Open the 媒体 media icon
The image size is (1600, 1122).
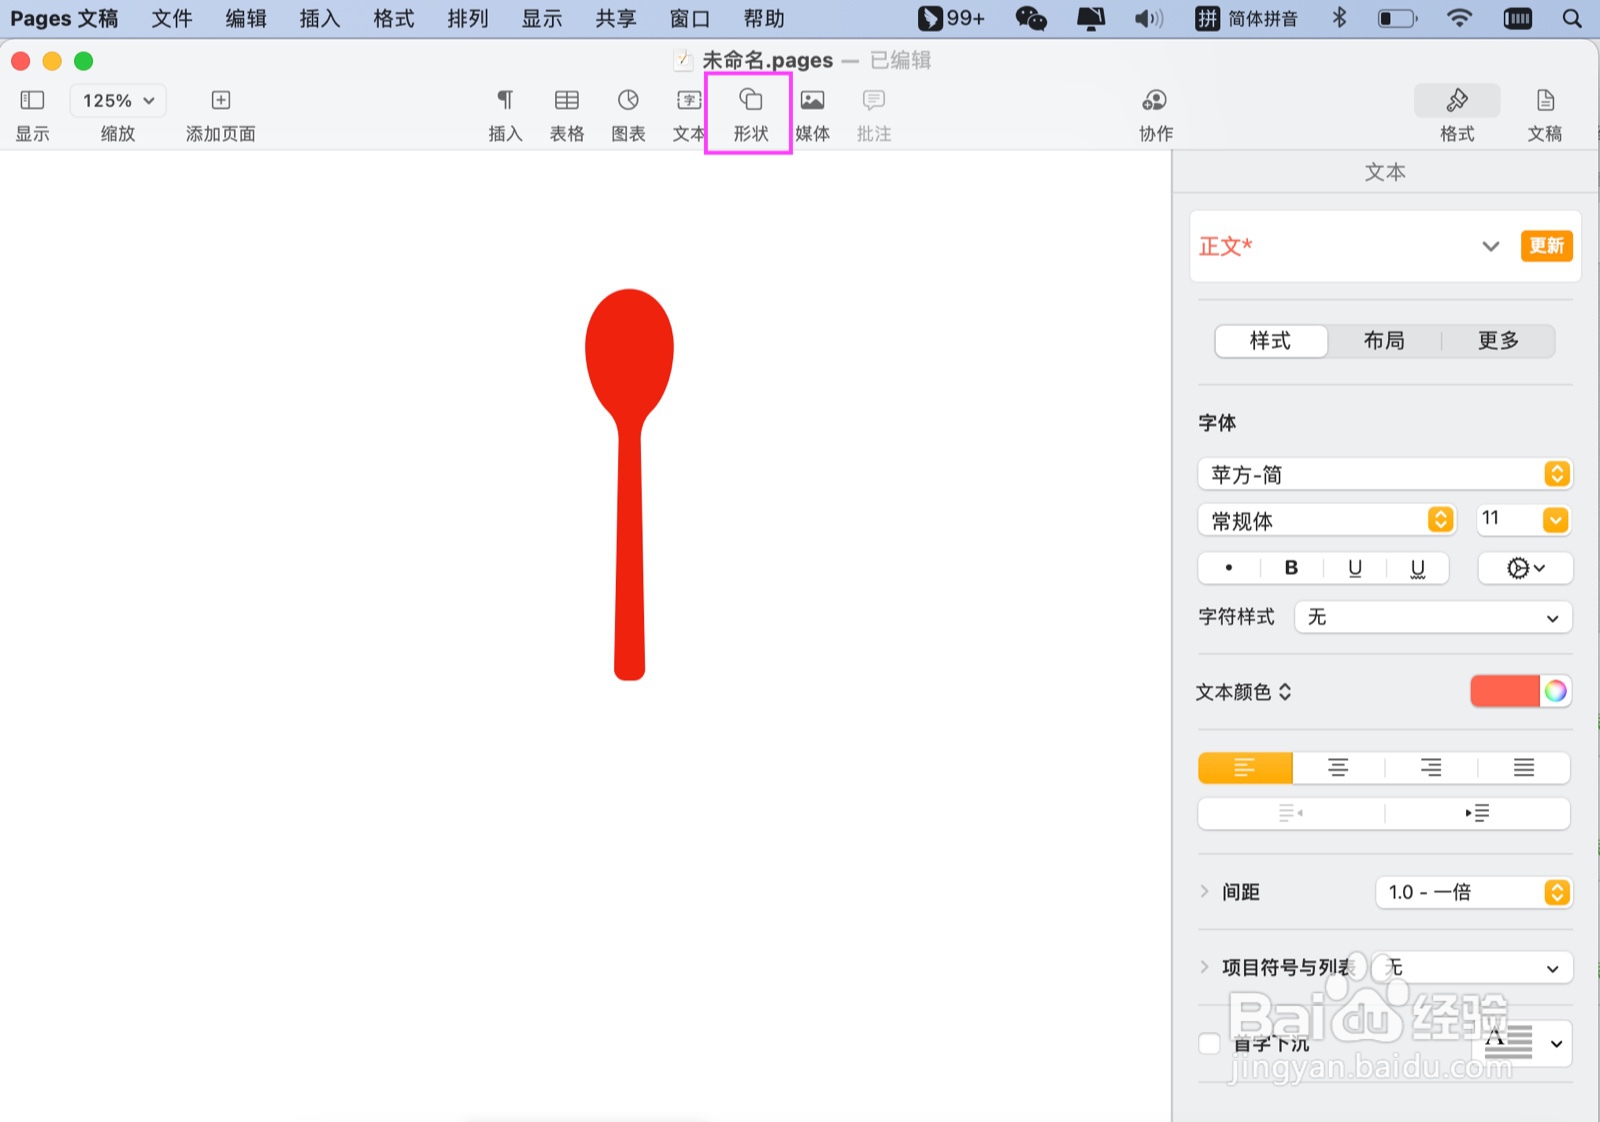coord(813,100)
